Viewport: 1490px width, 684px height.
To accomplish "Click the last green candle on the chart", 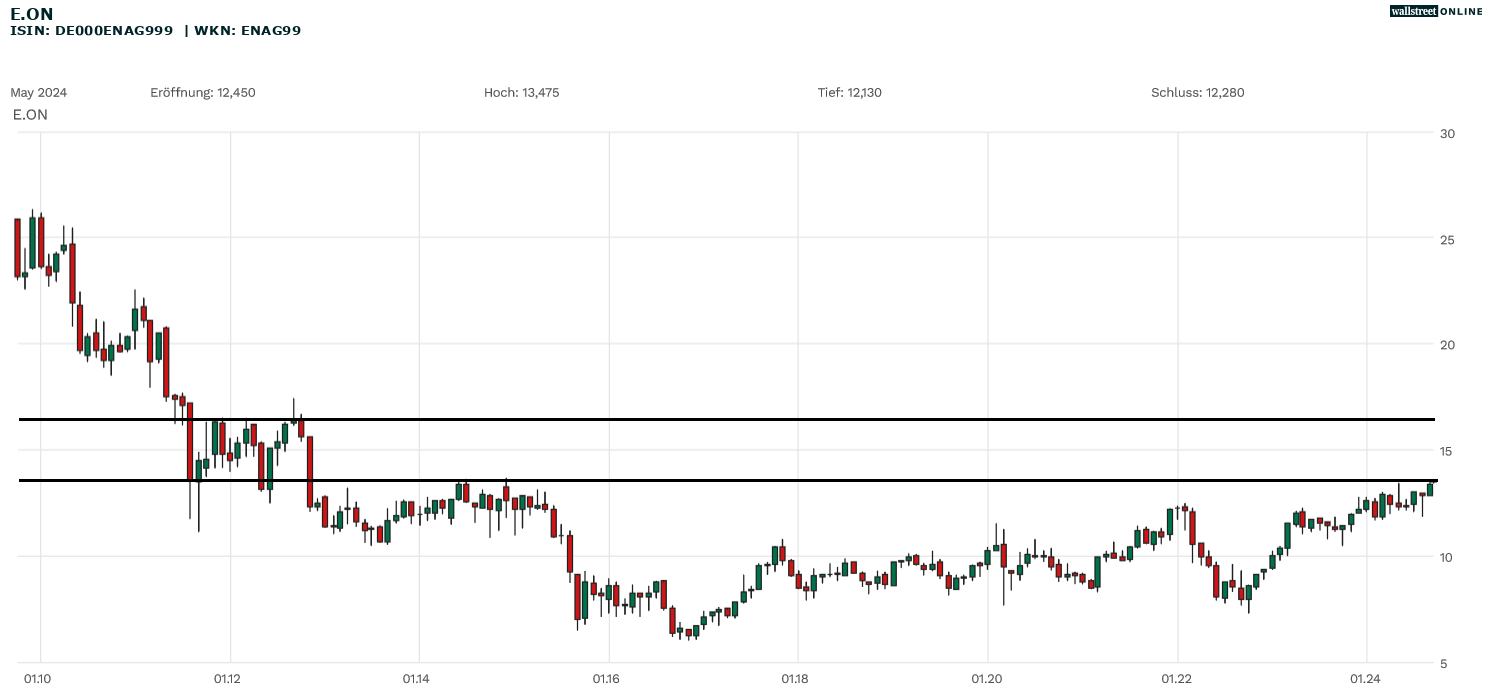I will point(1430,489).
